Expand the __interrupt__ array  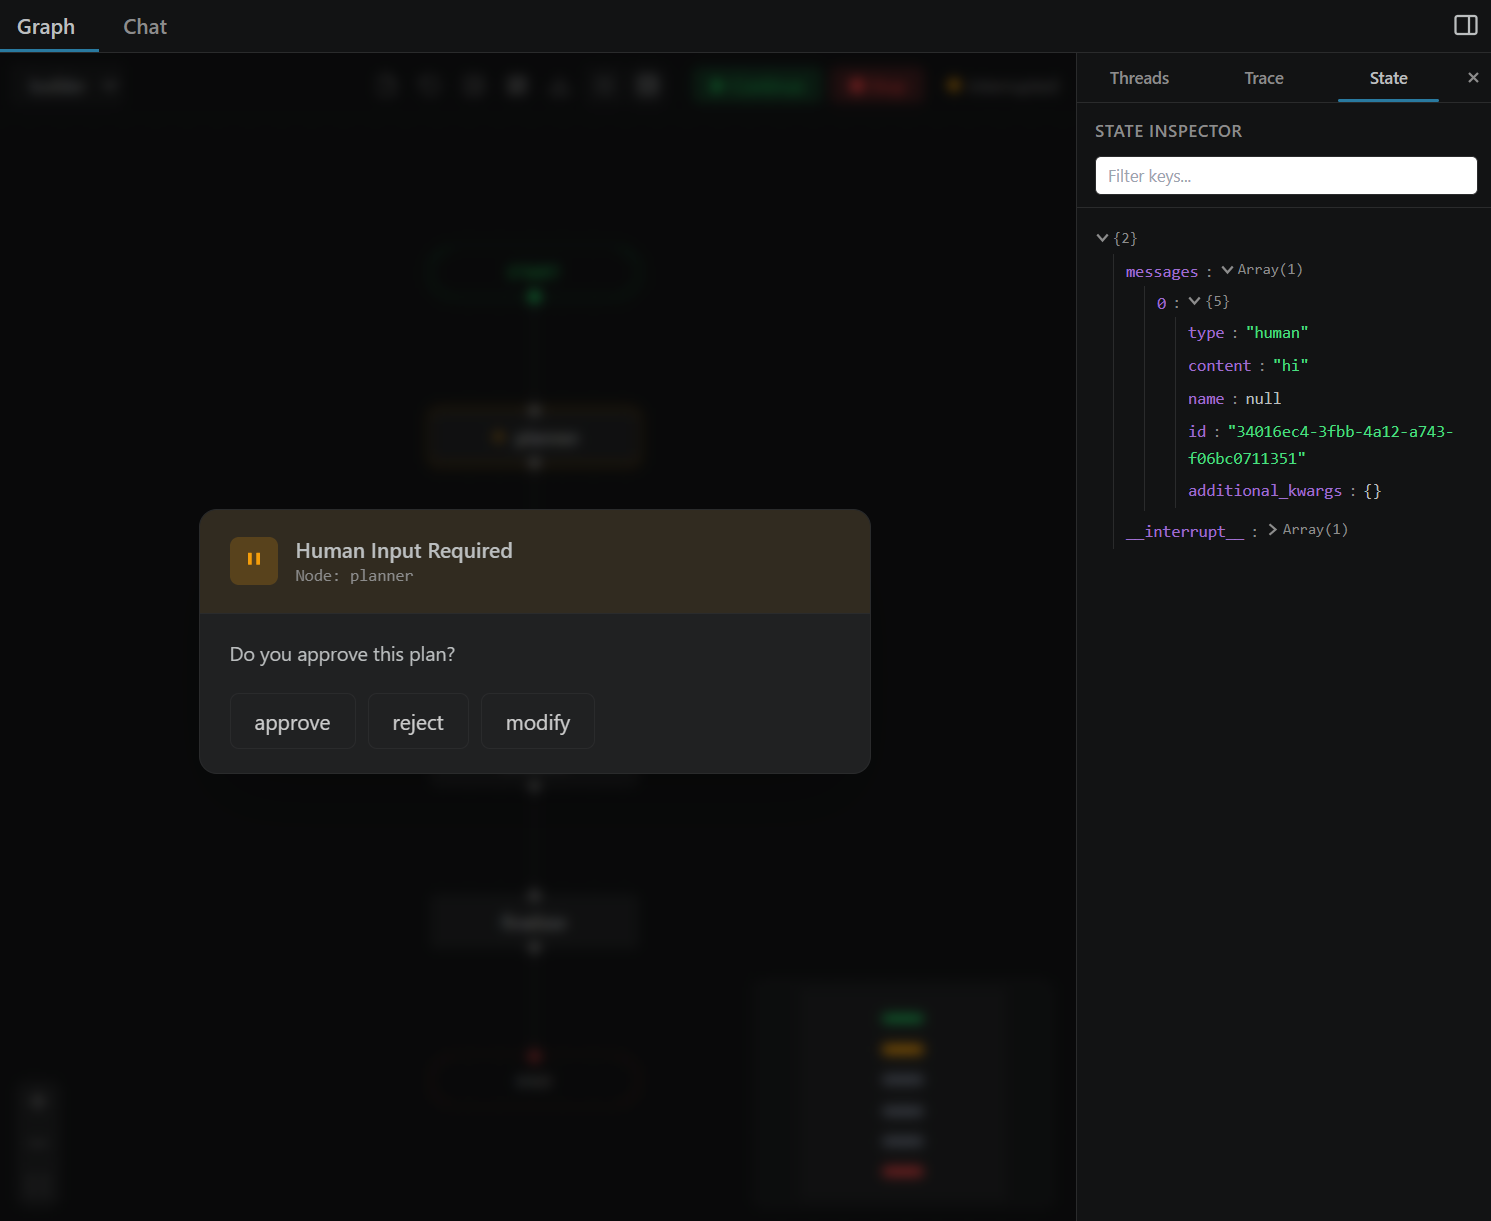point(1272,530)
